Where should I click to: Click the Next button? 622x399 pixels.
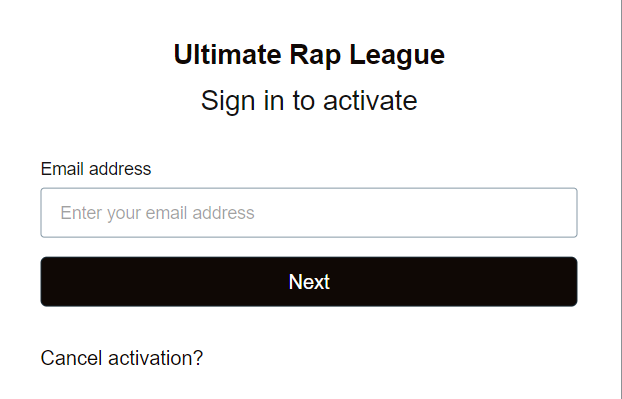point(309,282)
